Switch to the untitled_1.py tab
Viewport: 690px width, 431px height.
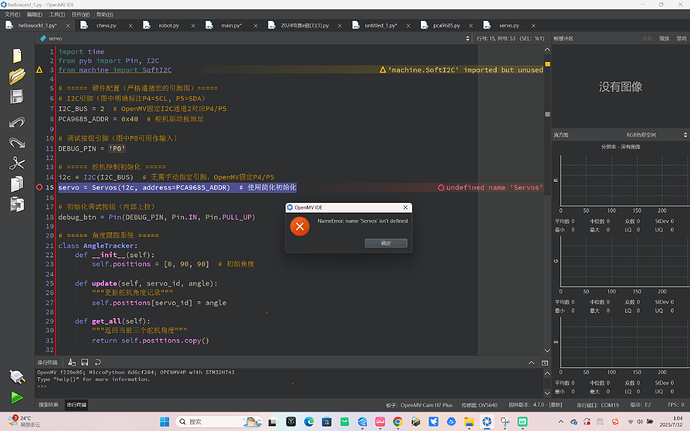[381, 26]
